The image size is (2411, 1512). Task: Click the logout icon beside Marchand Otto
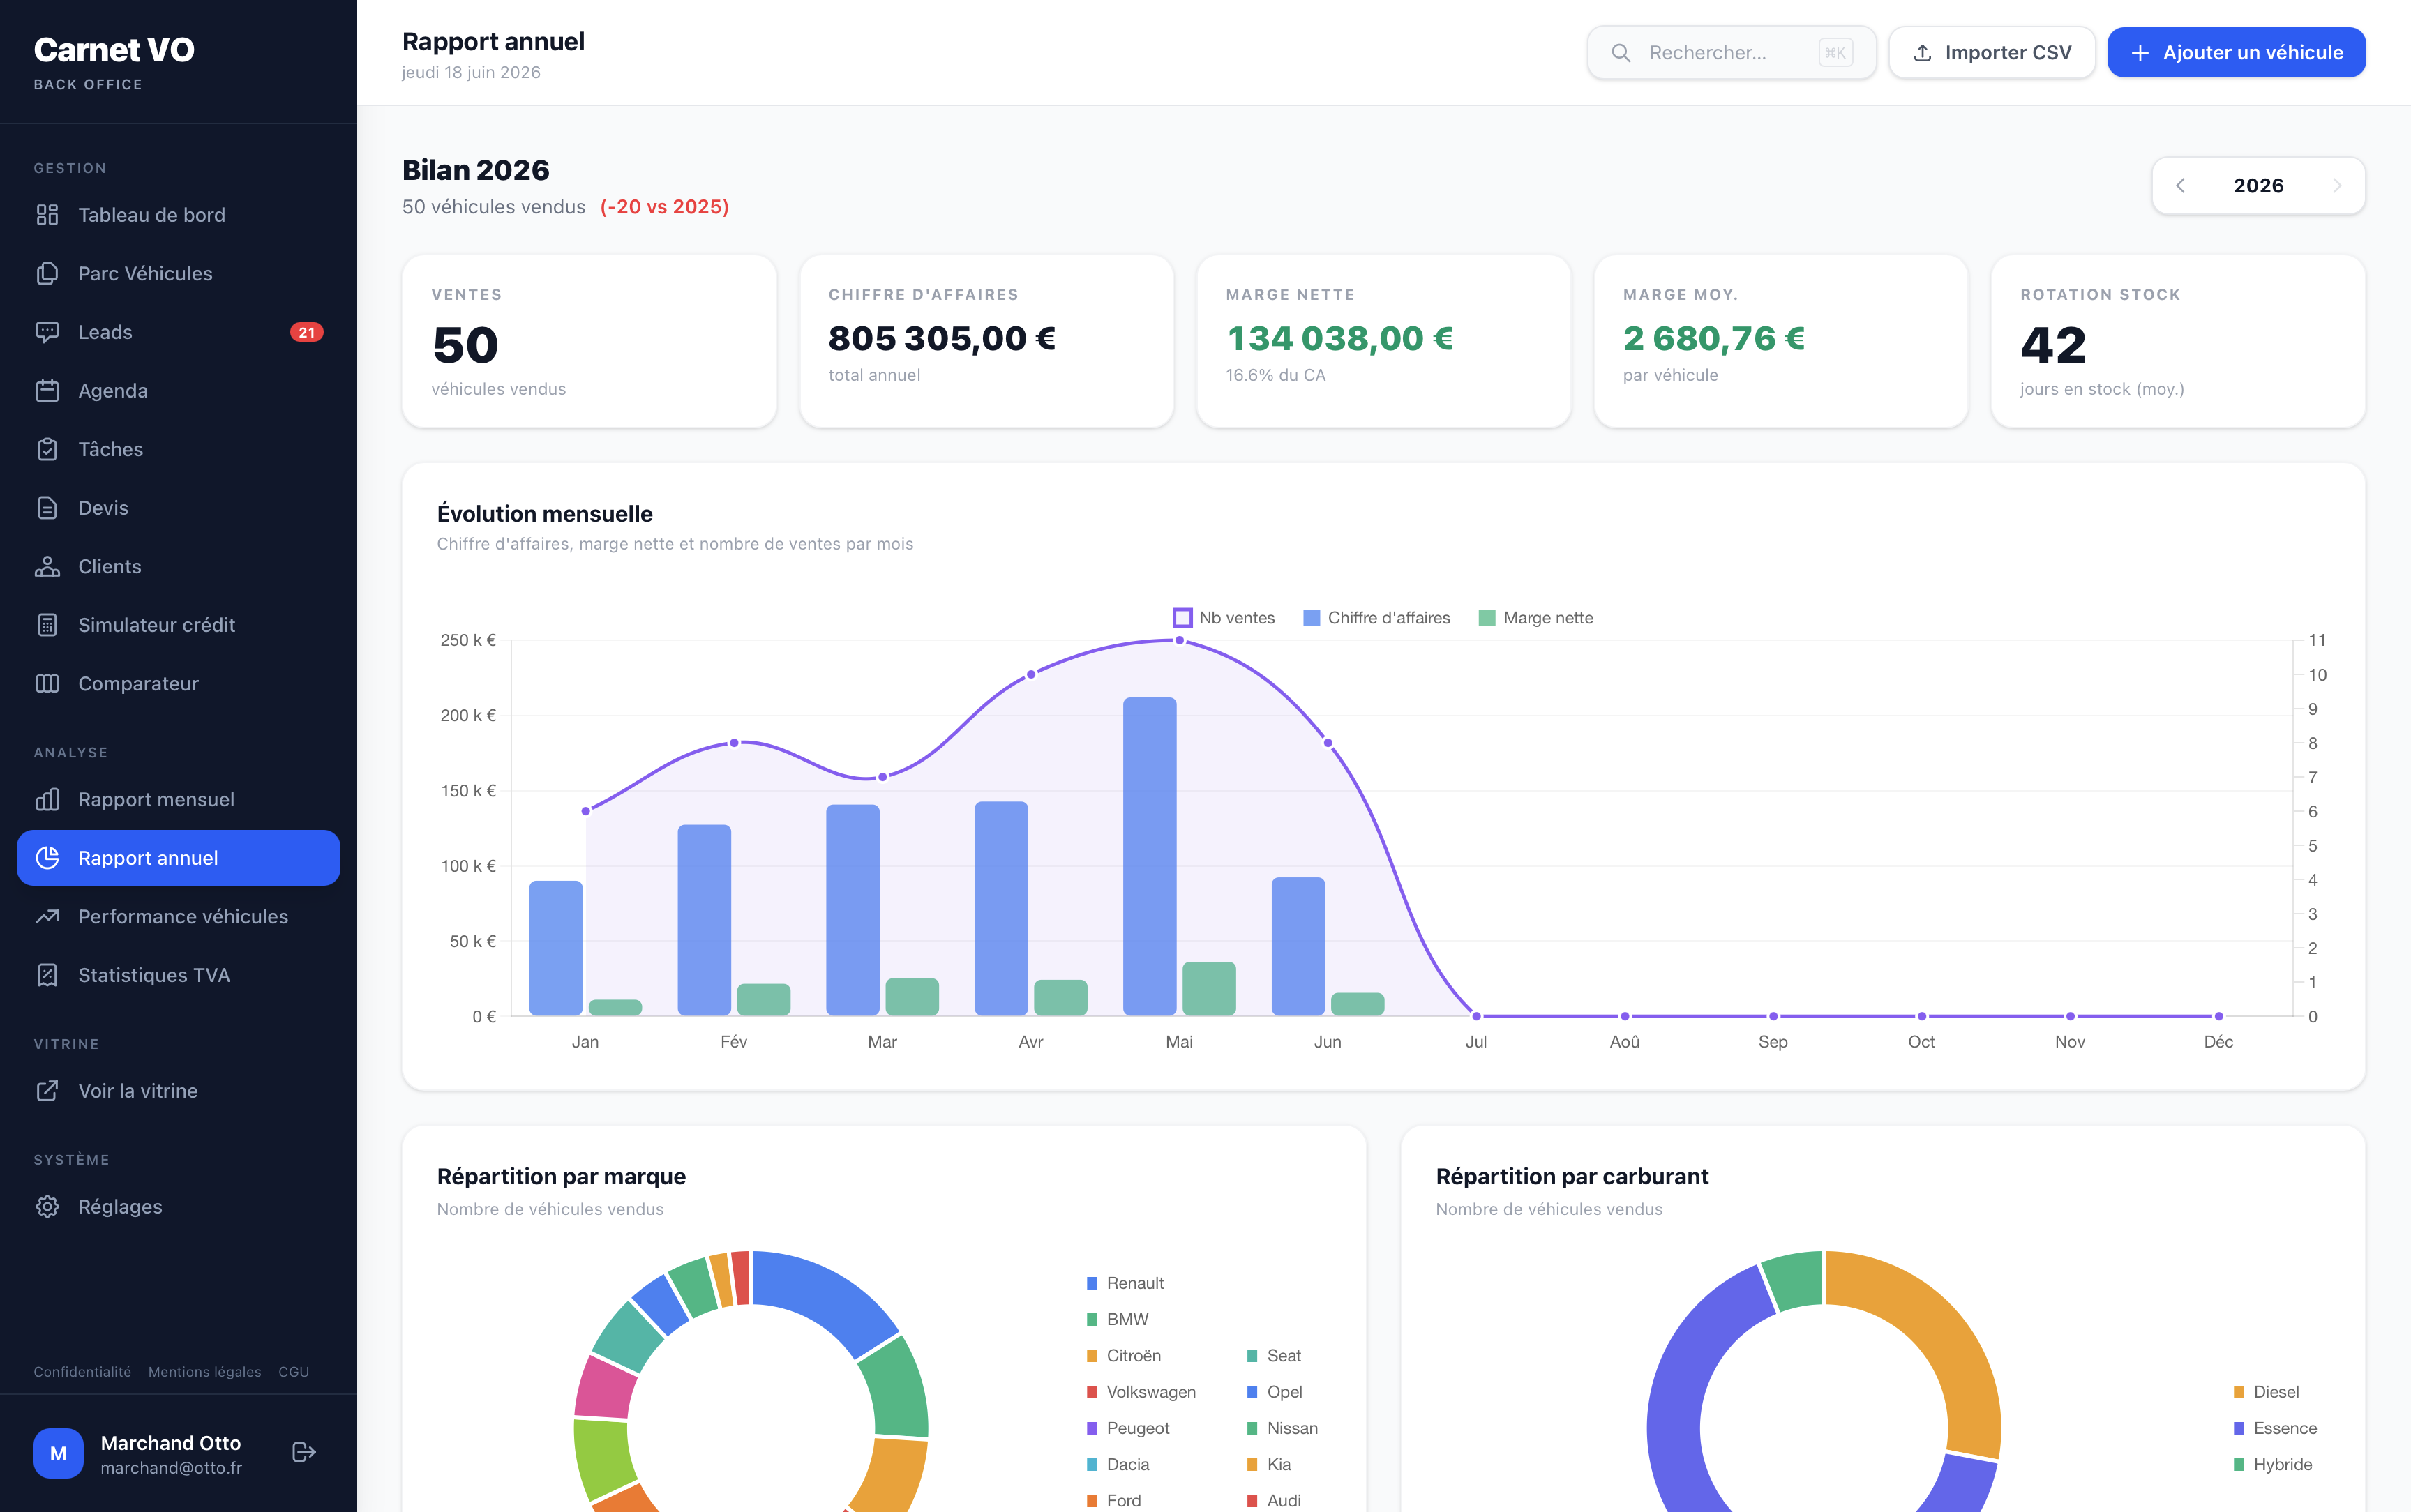[x=304, y=1453]
